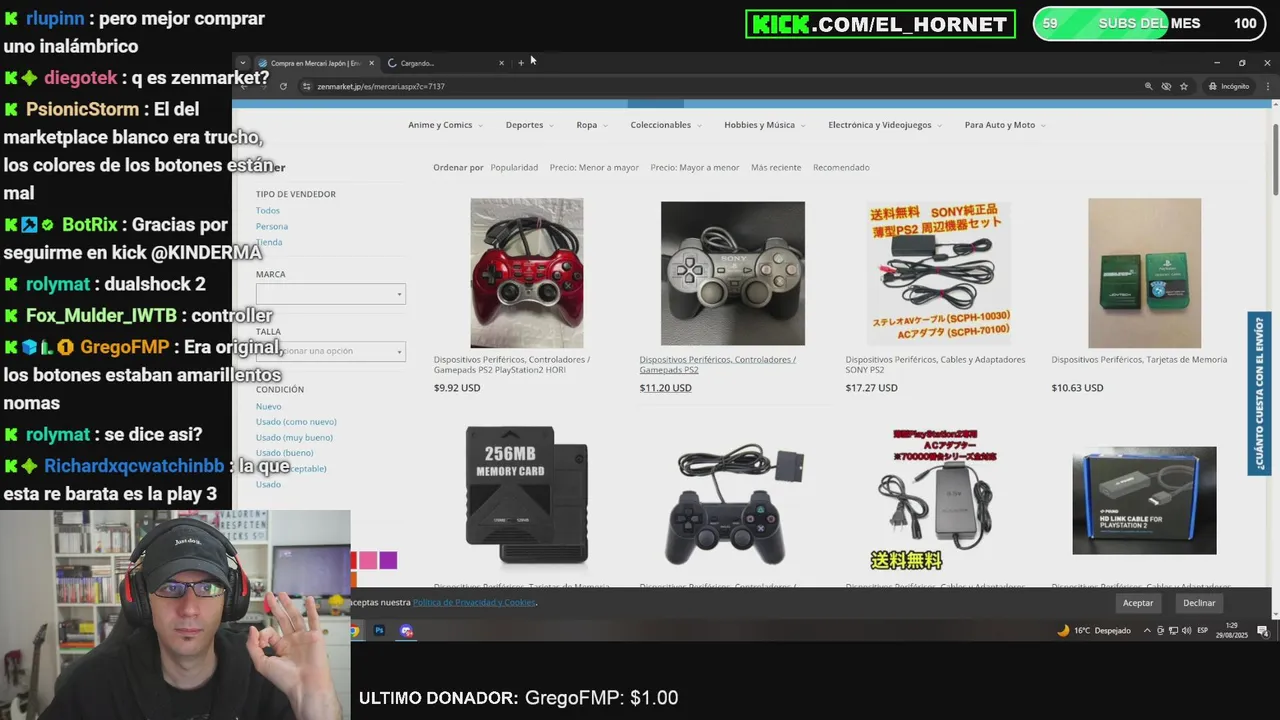
Task: Sort by Precio: Mayor a menor
Action: click(695, 167)
